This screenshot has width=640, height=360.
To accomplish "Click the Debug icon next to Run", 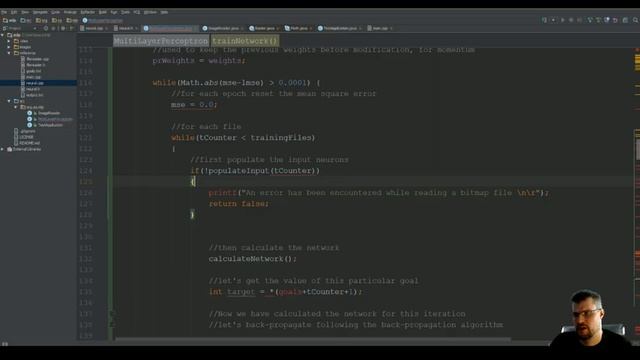I will (571, 20).
